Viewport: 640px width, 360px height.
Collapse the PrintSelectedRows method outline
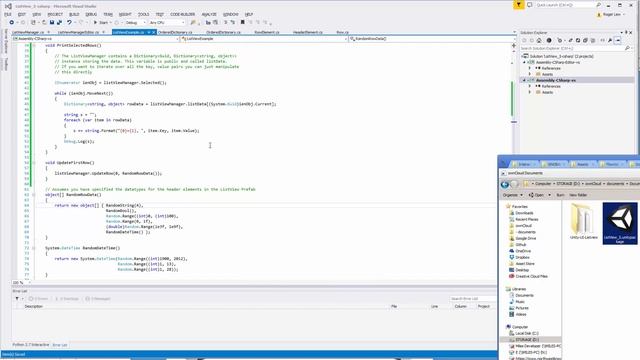click(34, 45)
